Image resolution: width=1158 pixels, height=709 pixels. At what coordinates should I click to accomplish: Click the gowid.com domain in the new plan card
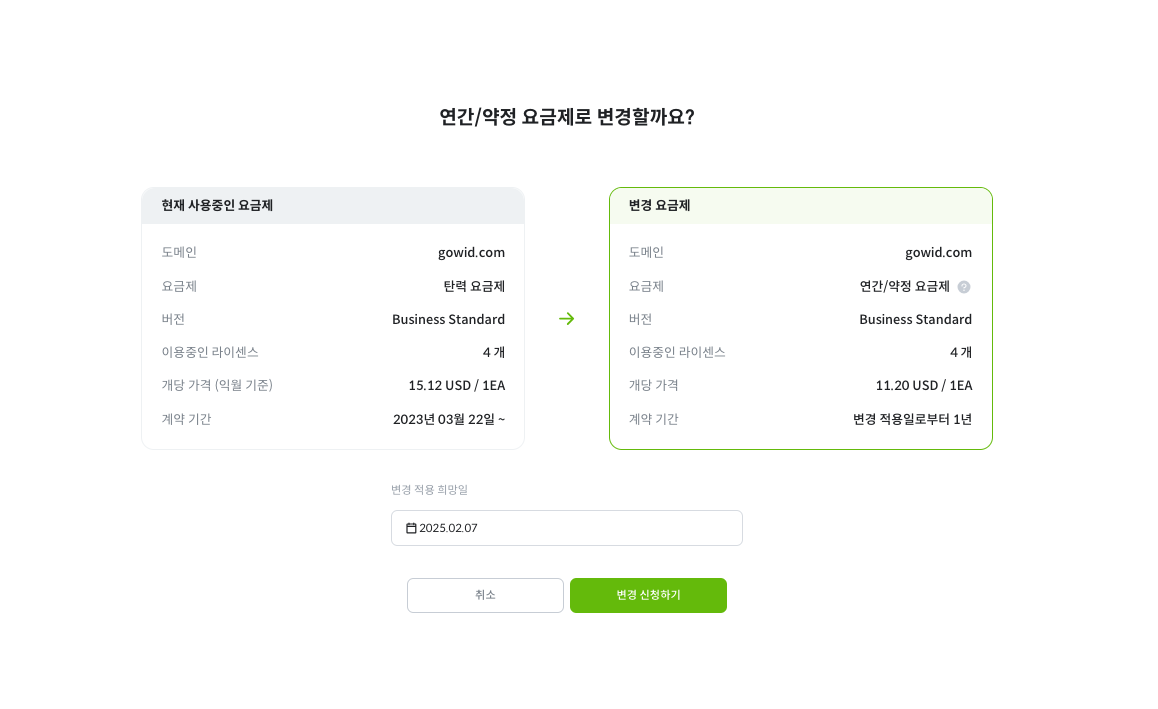pos(938,252)
